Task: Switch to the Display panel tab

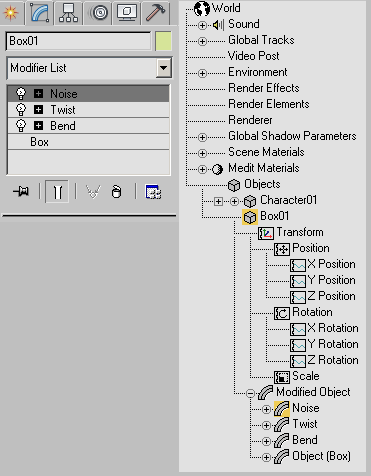Action: click(127, 13)
